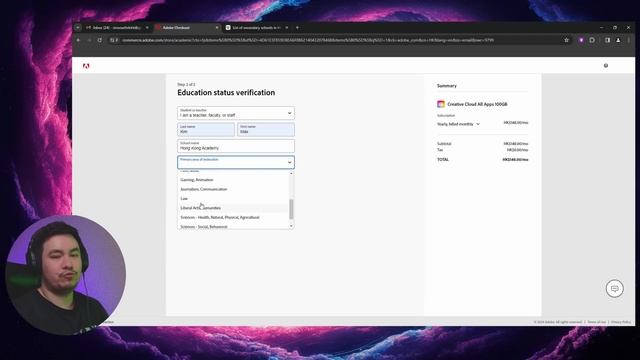The height and width of the screenshot is (360, 640).
Task: Select Sciences - Health, Natural, Physical, Agricultural
Action: tap(234, 217)
